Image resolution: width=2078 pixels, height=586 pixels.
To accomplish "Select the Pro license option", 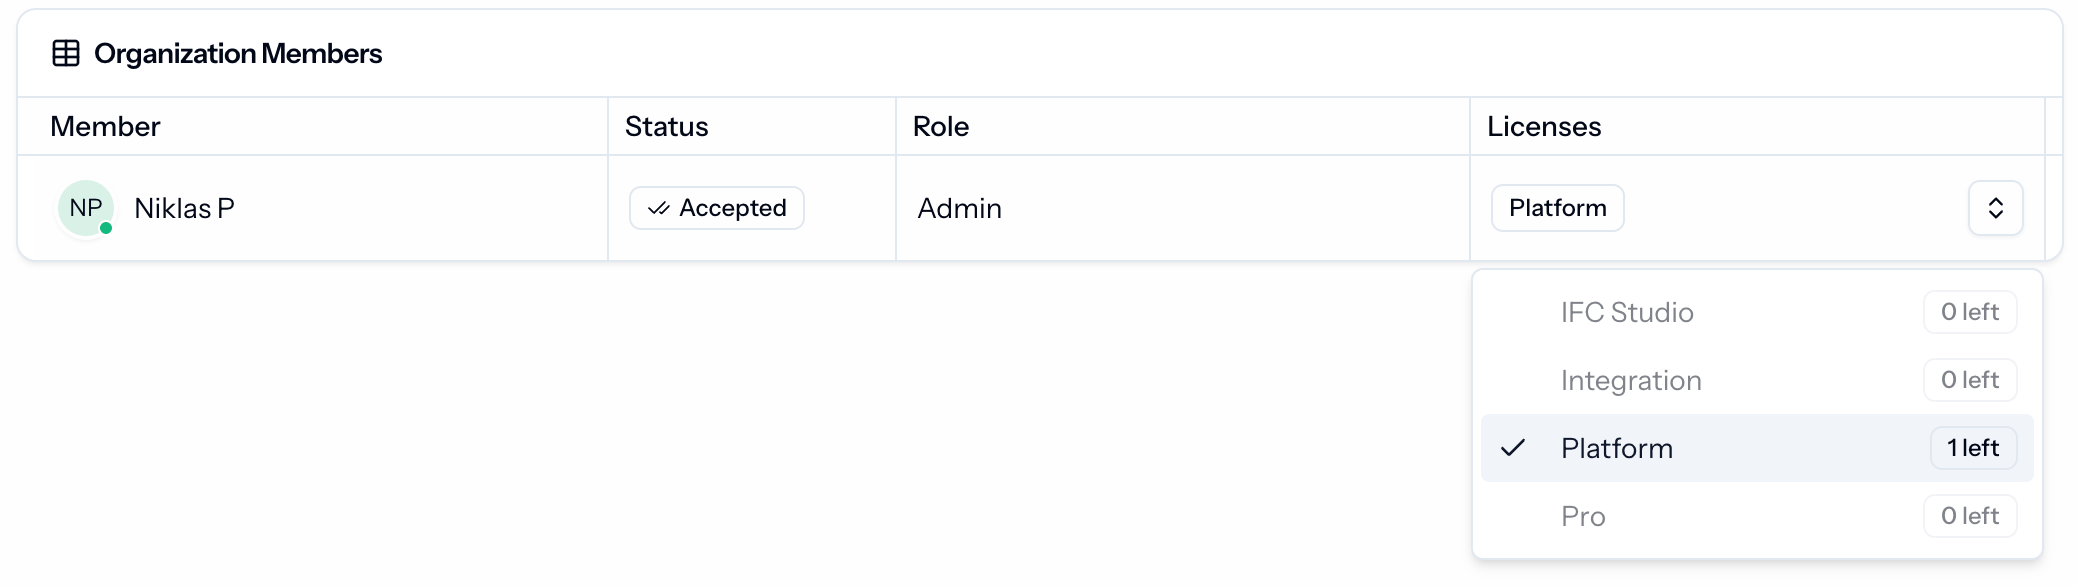I will (1757, 516).
